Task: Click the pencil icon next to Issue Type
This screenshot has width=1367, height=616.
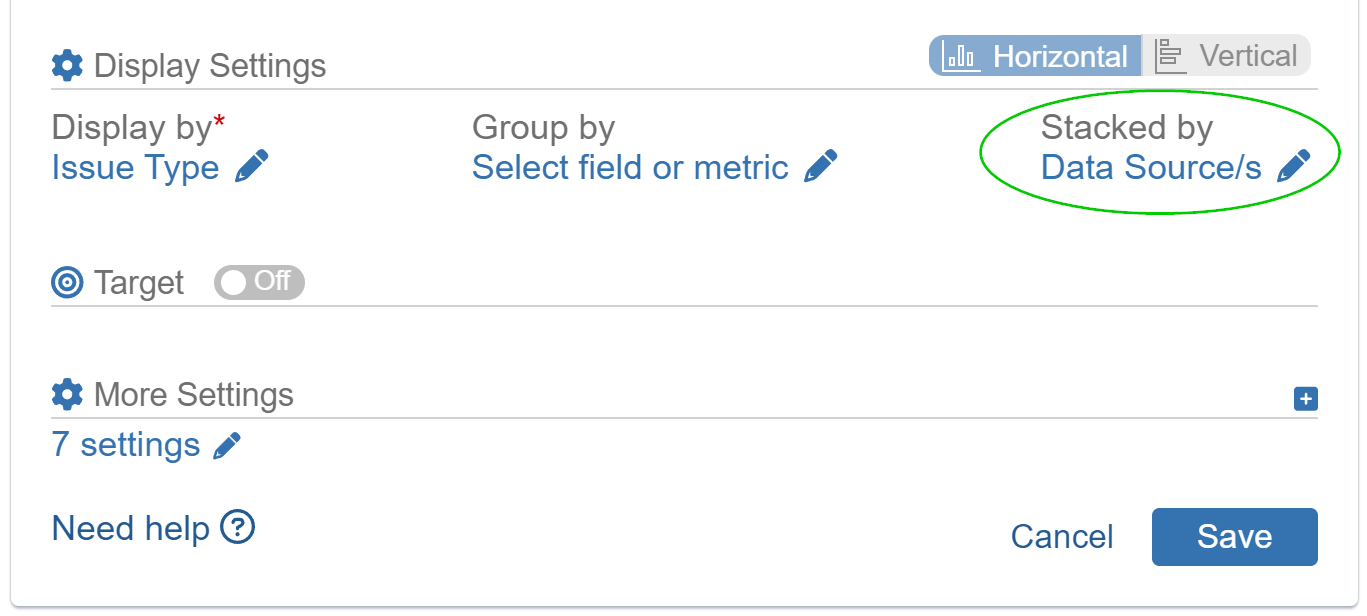Action: tap(254, 167)
